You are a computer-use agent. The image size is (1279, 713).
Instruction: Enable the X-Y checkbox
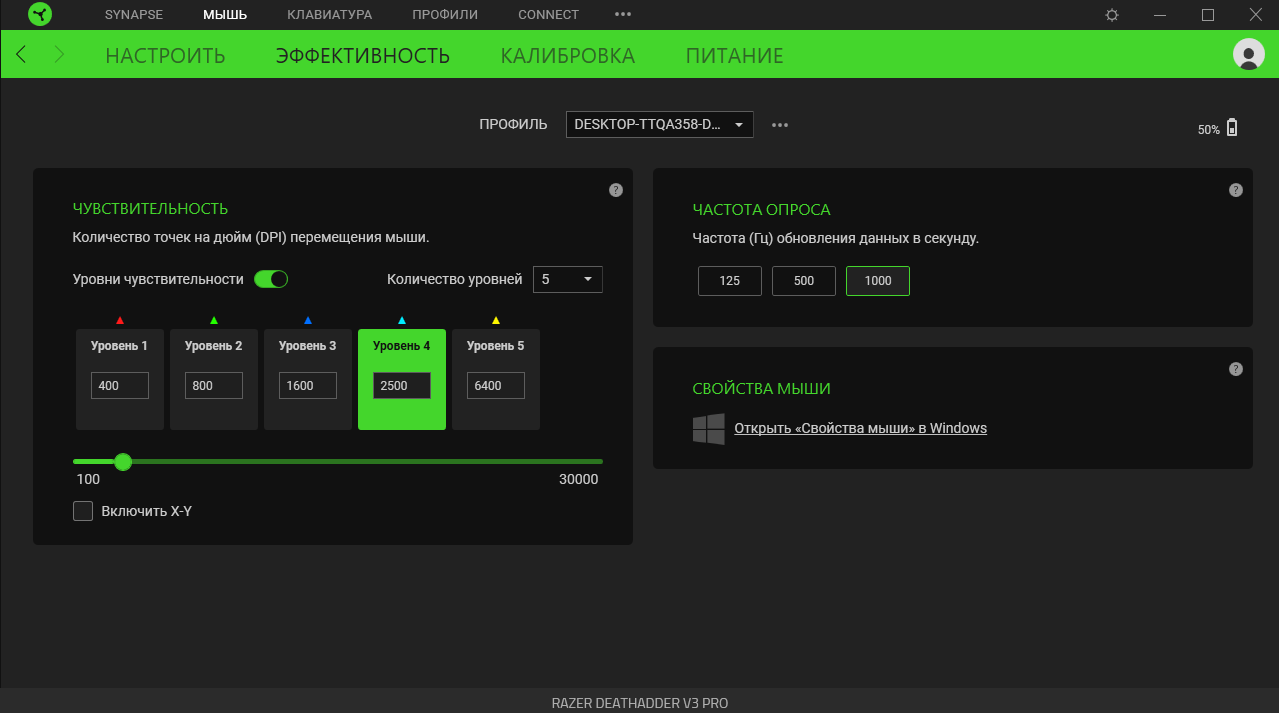coord(83,511)
